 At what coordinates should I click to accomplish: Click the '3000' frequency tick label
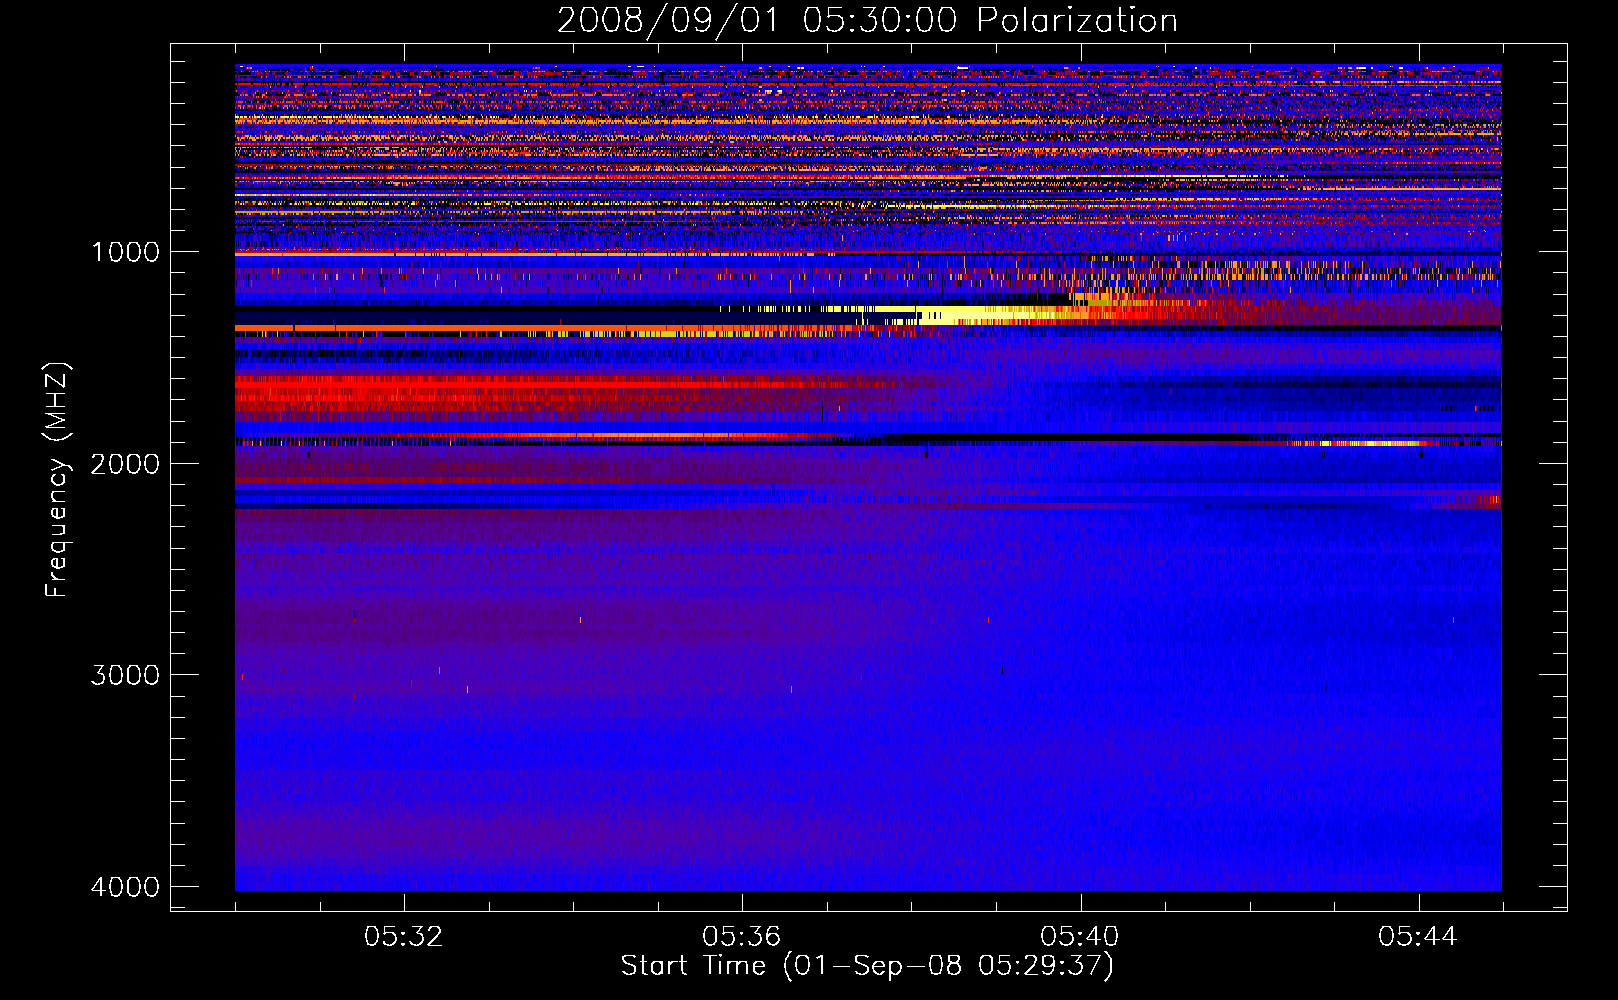(125, 675)
